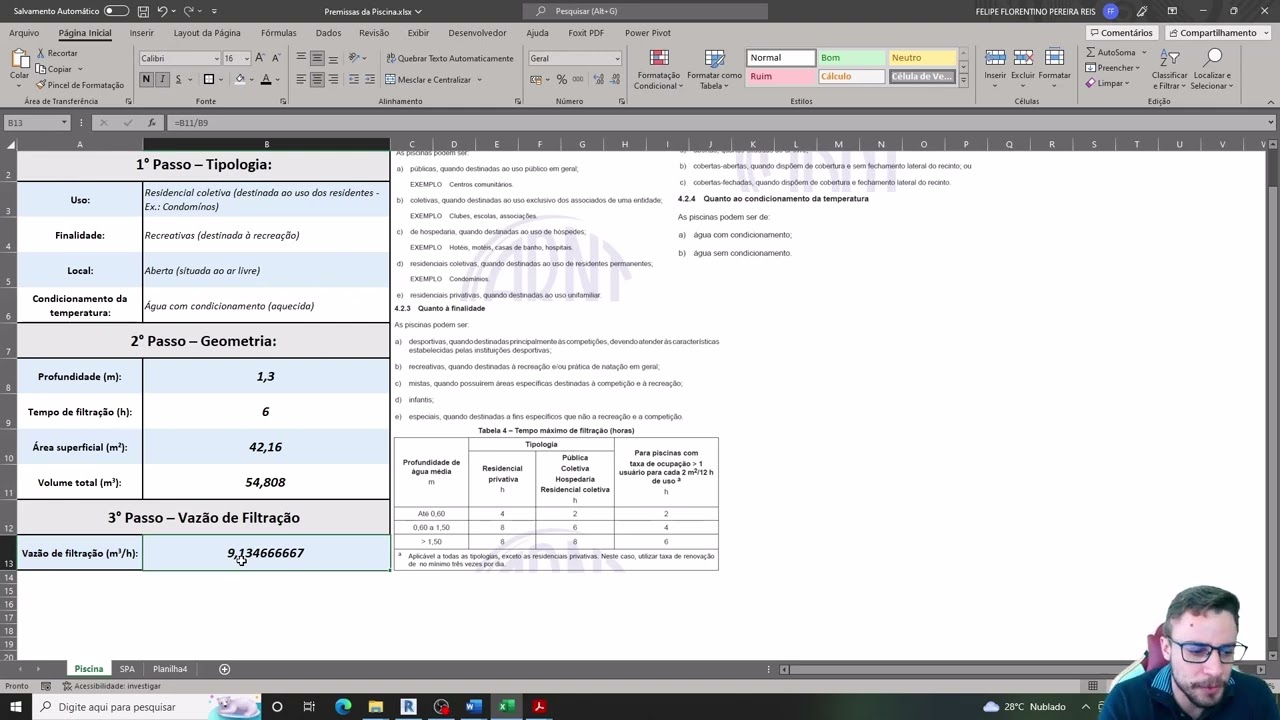Click the Undo arrow icon
The image size is (1280, 720).
(x=162, y=11)
